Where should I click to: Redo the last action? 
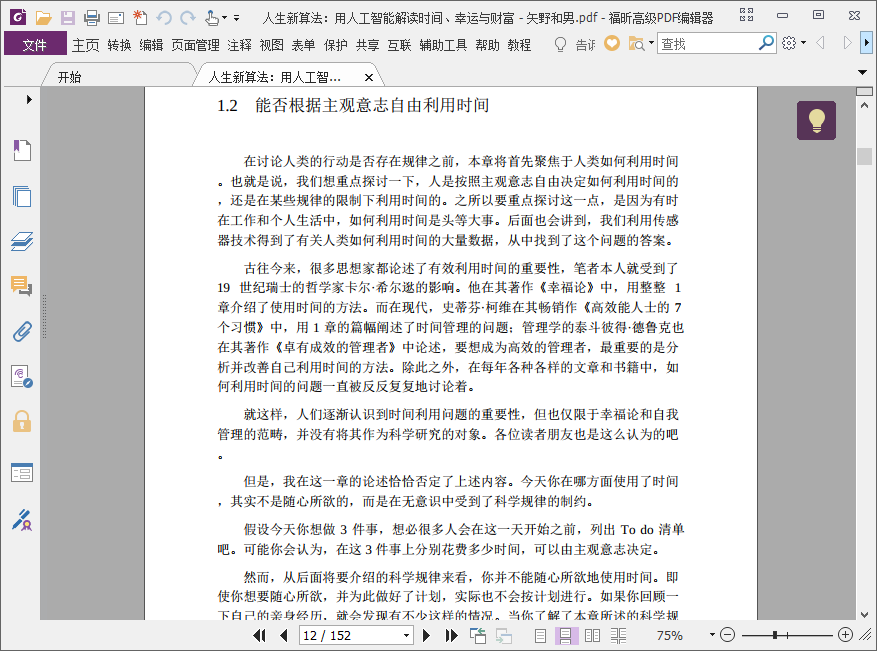[x=188, y=18]
